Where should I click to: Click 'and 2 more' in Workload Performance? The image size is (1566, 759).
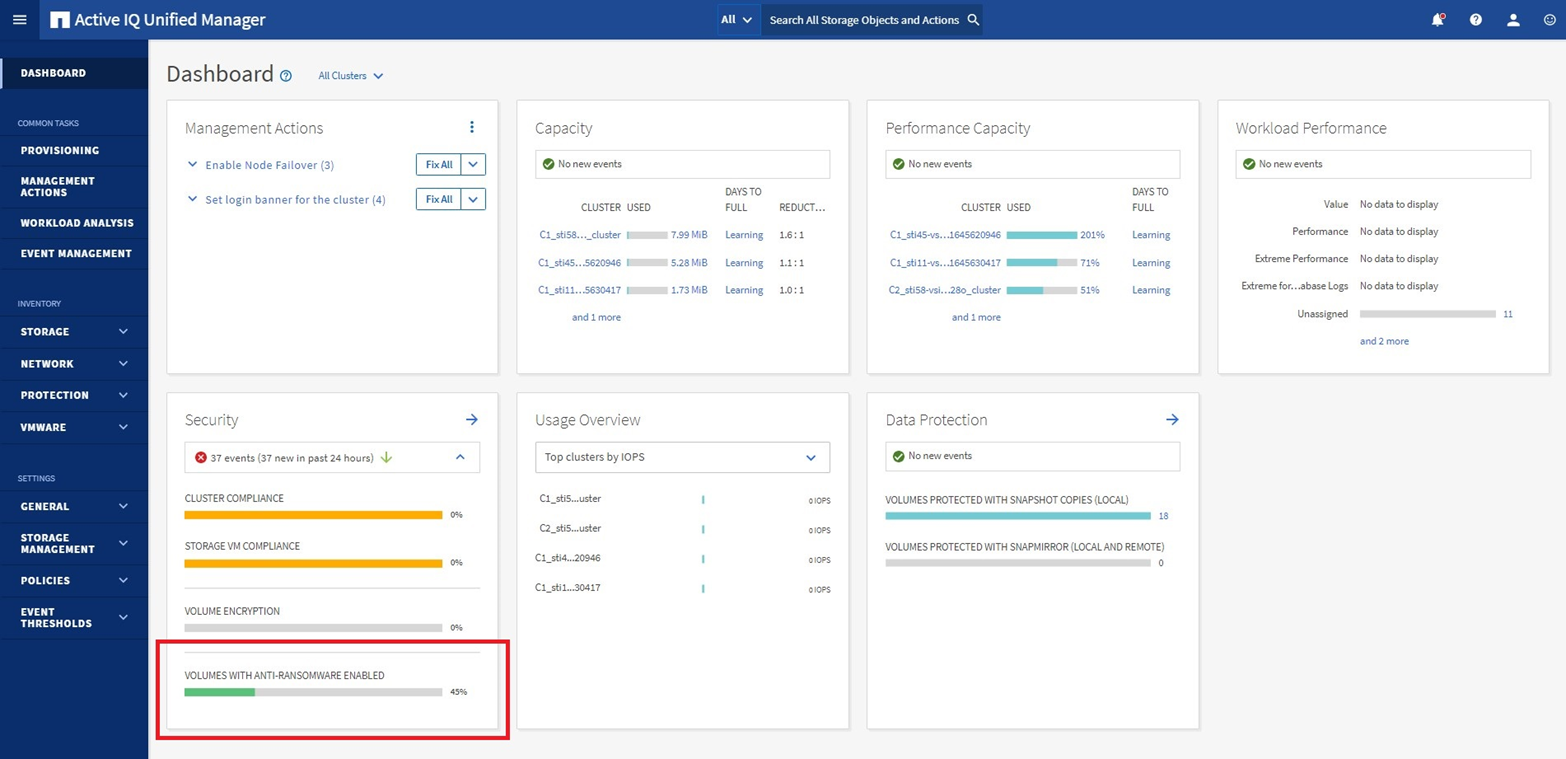(x=1384, y=341)
